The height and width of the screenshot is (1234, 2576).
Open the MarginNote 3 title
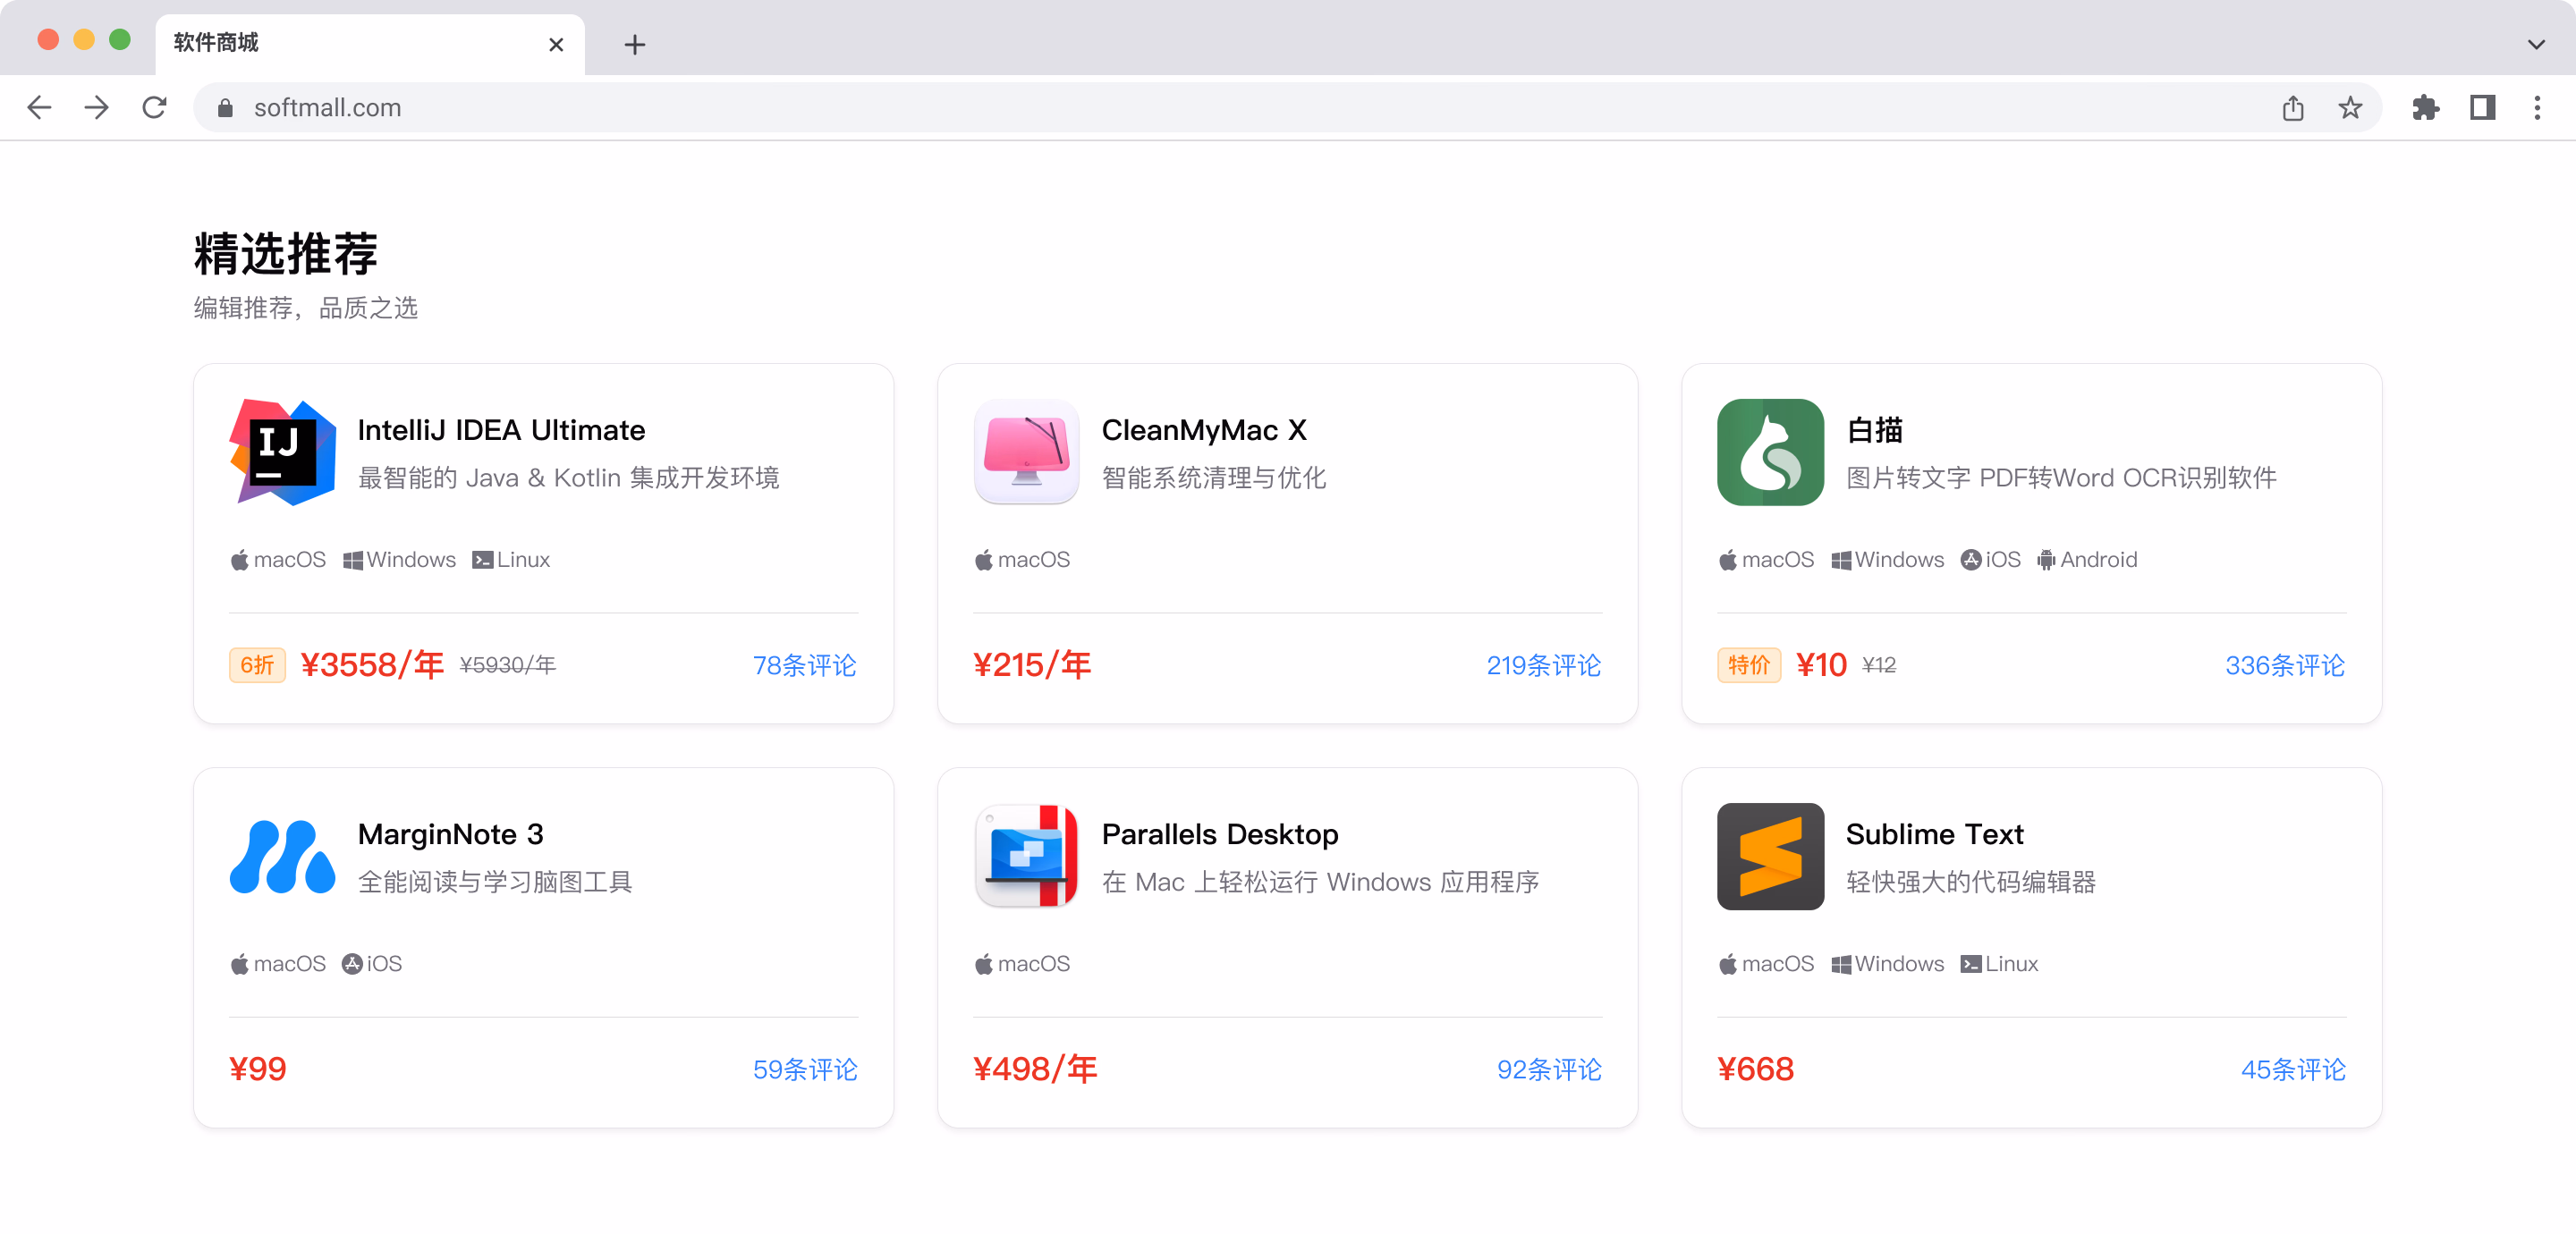pyautogui.click(x=450, y=834)
